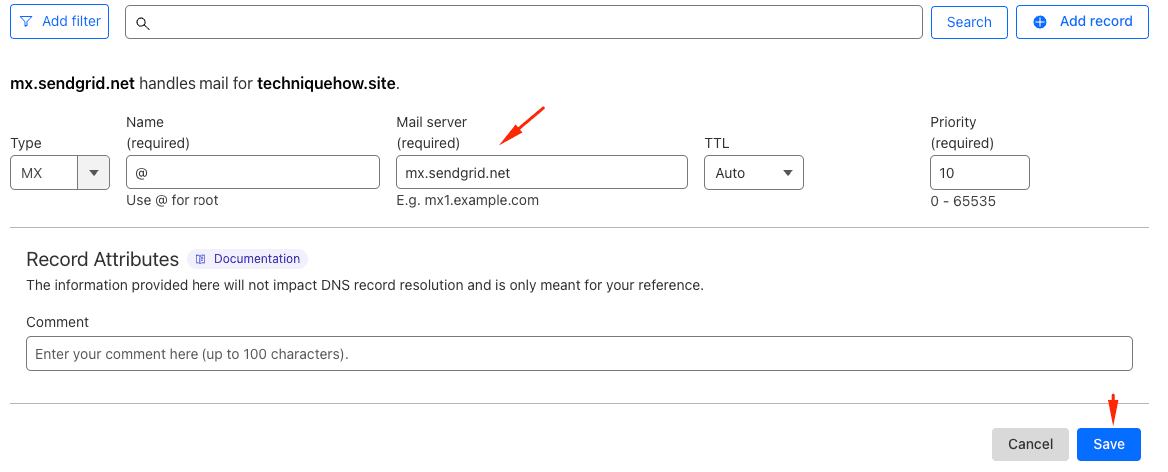Click the magnifying glass icon in search bar
The width and height of the screenshot is (1168, 472).
[143, 23]
